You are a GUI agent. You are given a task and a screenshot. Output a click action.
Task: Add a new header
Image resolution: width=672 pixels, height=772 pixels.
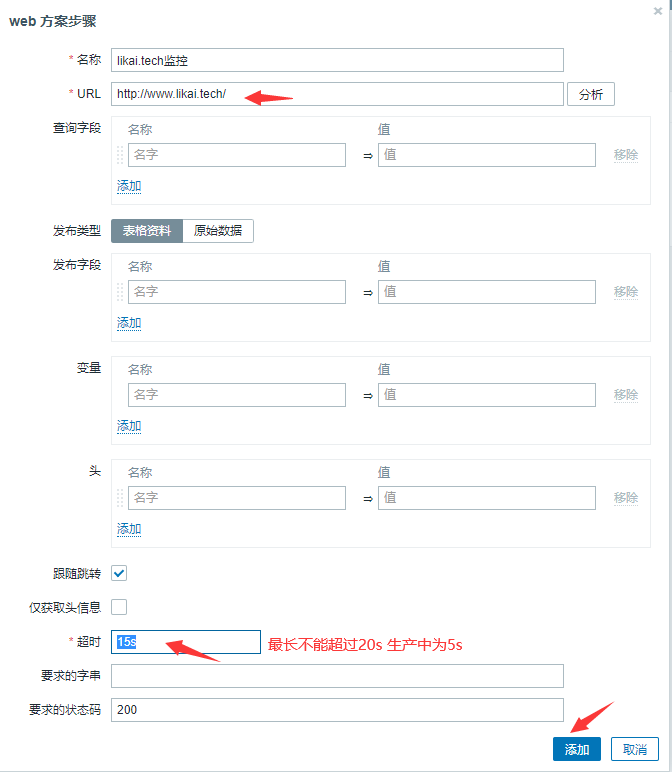point(129,529)
